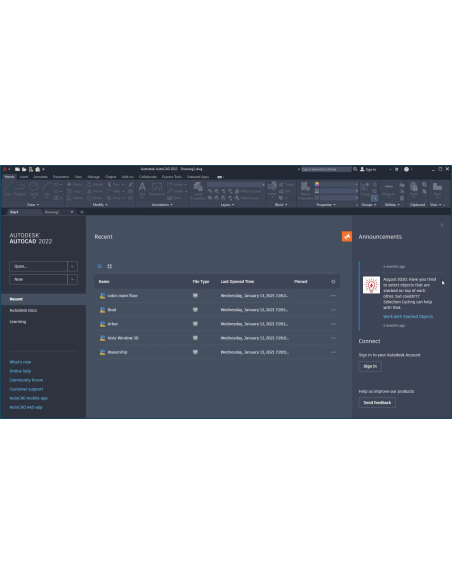Expand the Utilities panel dropdown
The height and width of the screenshot is (584, 452).
(392, 204)
